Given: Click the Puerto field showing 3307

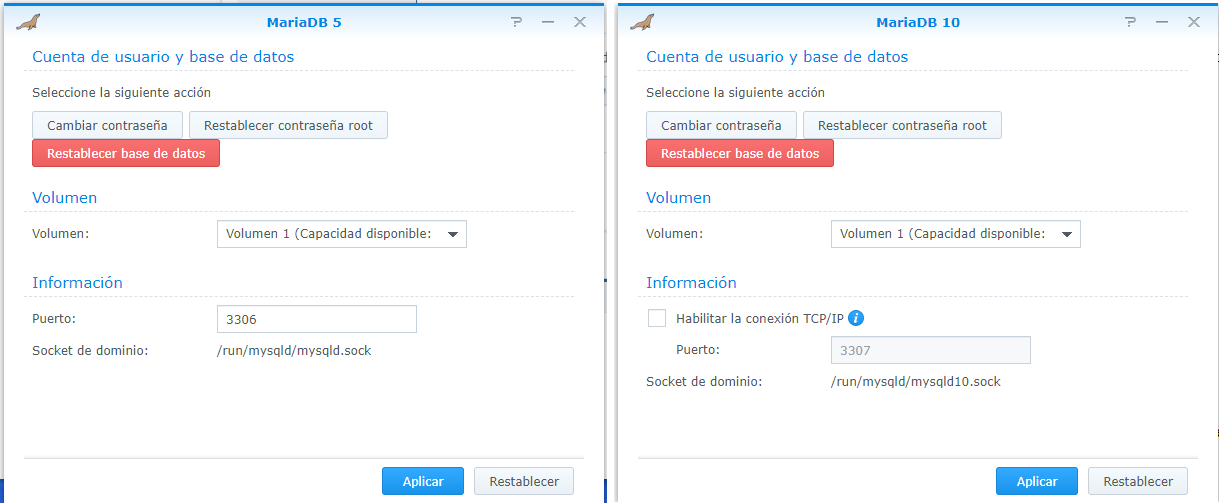Looking at the screenshot, I should point(931,350).
